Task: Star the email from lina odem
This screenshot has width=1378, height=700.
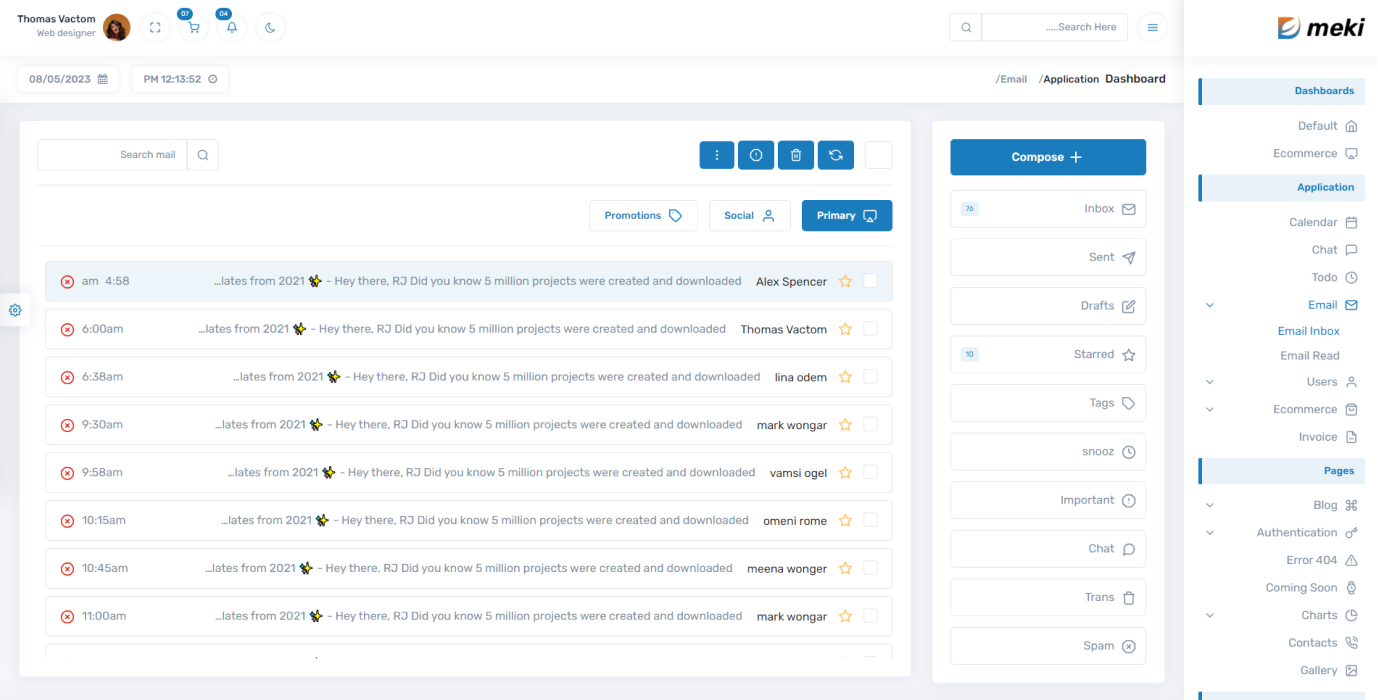Action: 845,377
